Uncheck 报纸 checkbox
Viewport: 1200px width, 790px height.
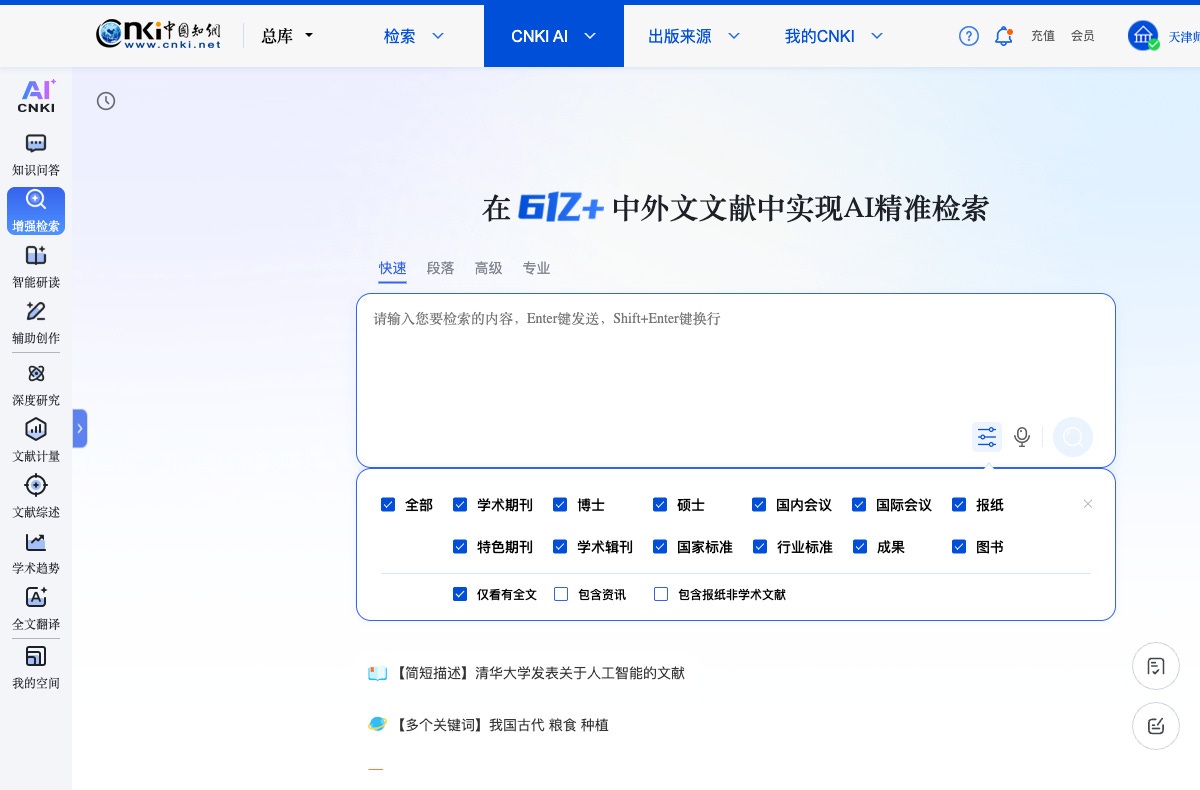(x=959, y=505)
